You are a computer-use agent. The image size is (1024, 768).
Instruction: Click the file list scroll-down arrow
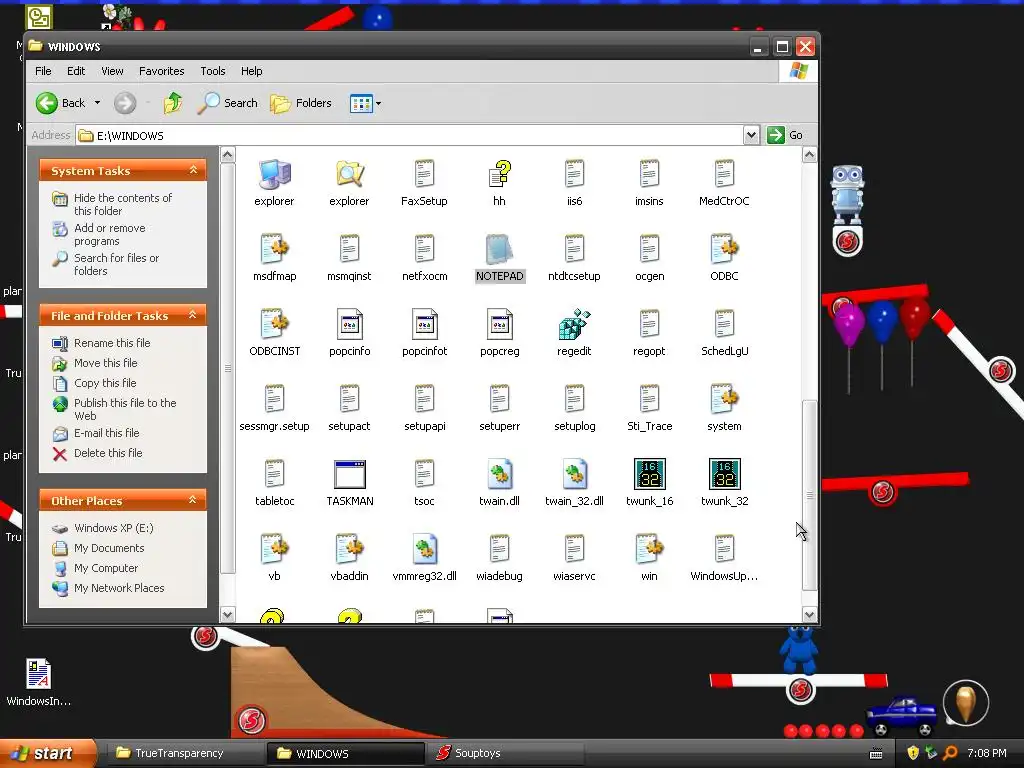pos(809,615)
